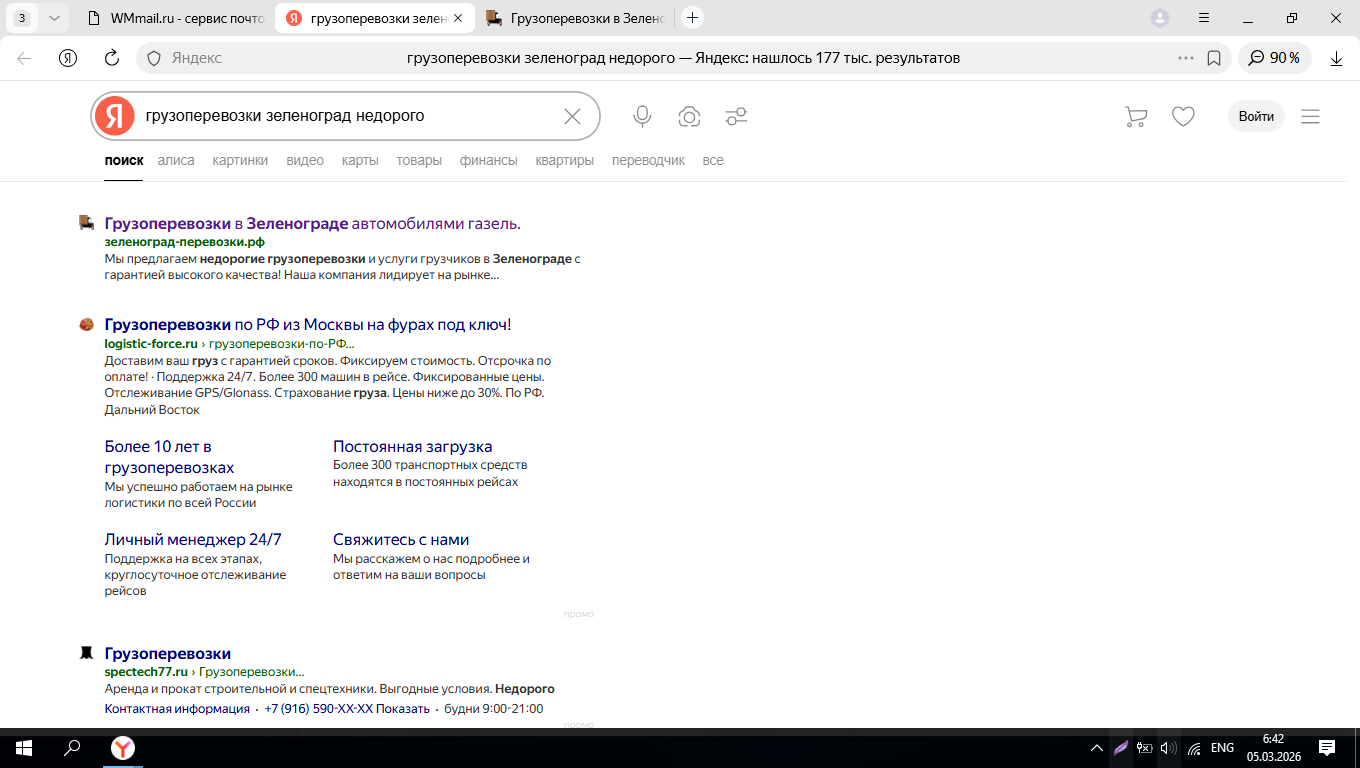Open a new browser tab

[692, 17]
